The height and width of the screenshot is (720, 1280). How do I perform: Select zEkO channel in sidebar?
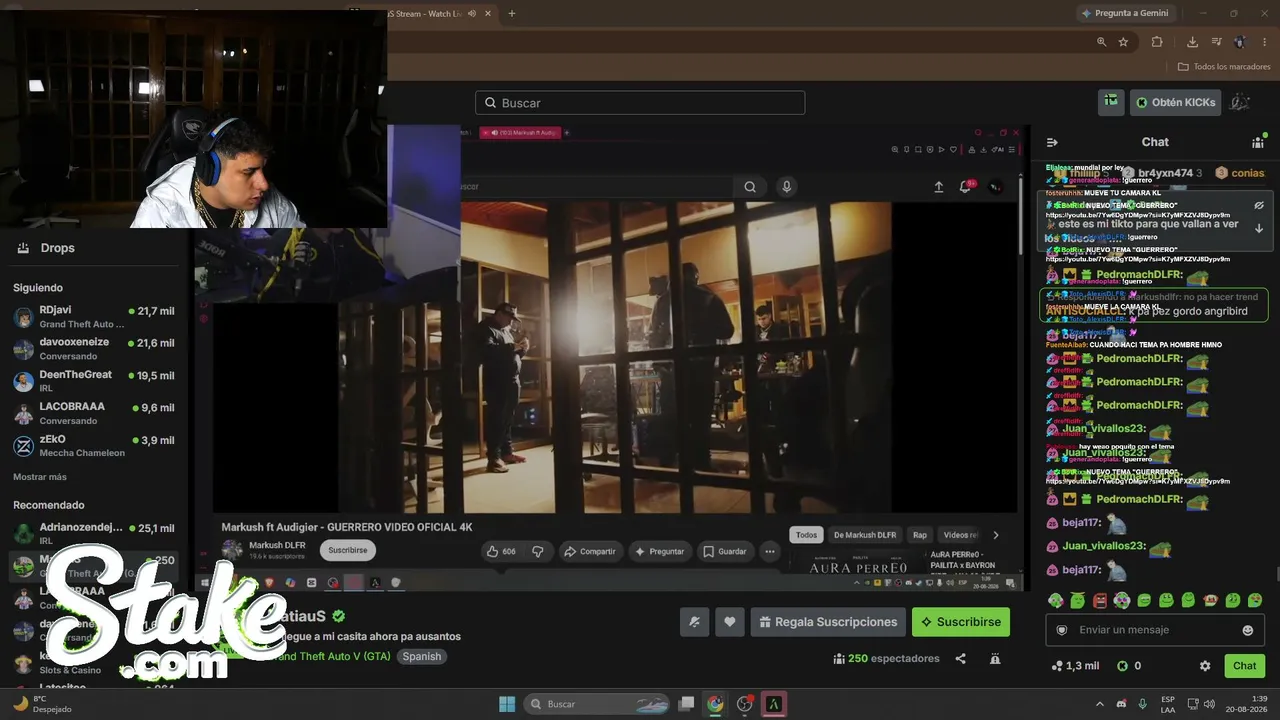pos(95,446)
